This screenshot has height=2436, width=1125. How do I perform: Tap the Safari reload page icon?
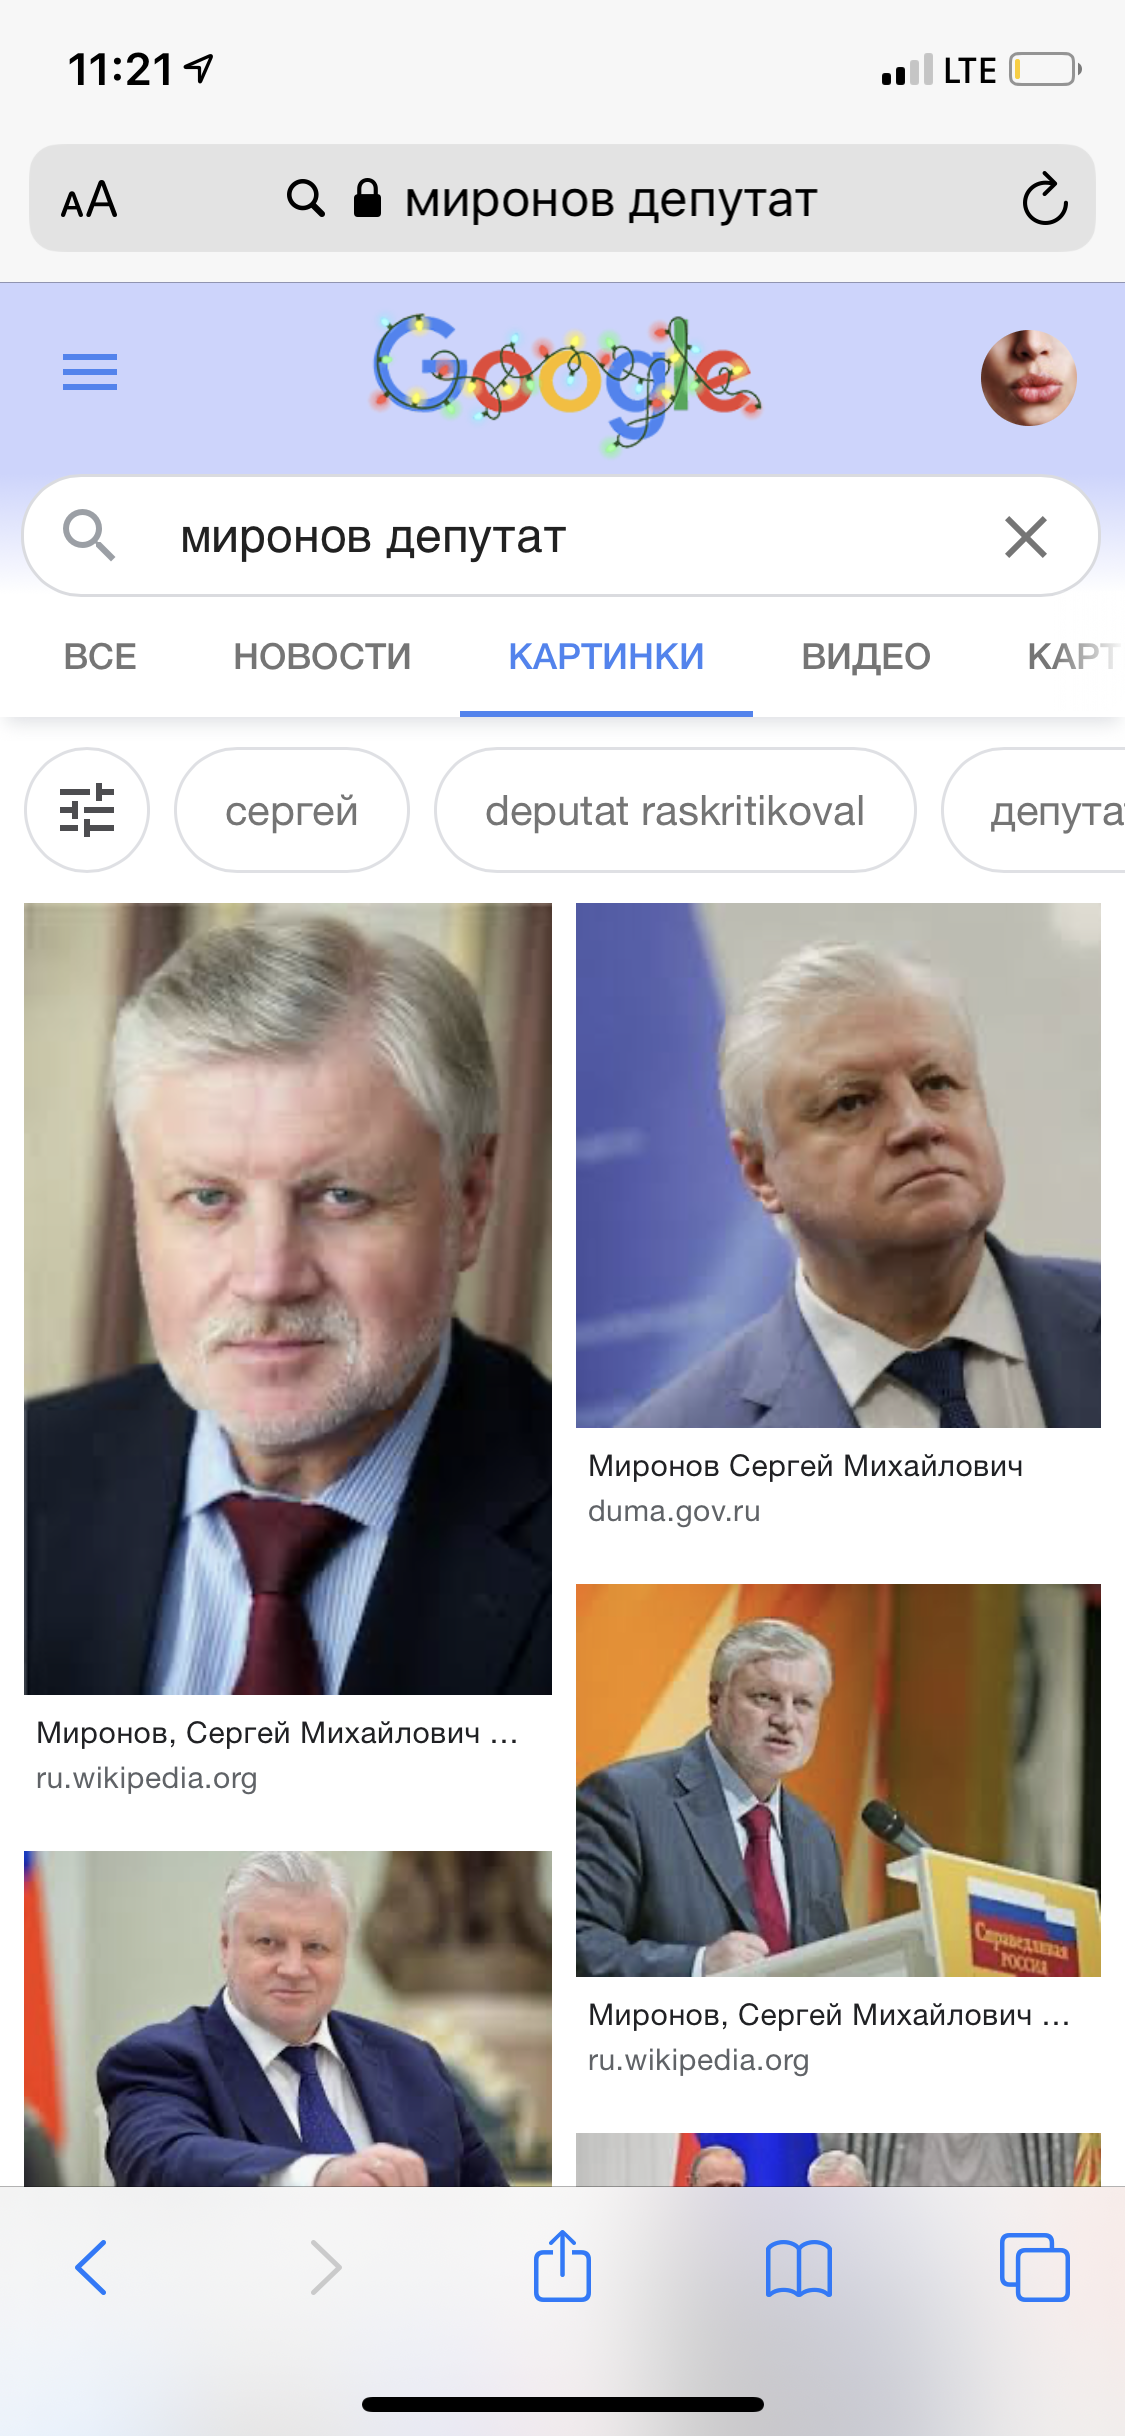coord(1045,199)
